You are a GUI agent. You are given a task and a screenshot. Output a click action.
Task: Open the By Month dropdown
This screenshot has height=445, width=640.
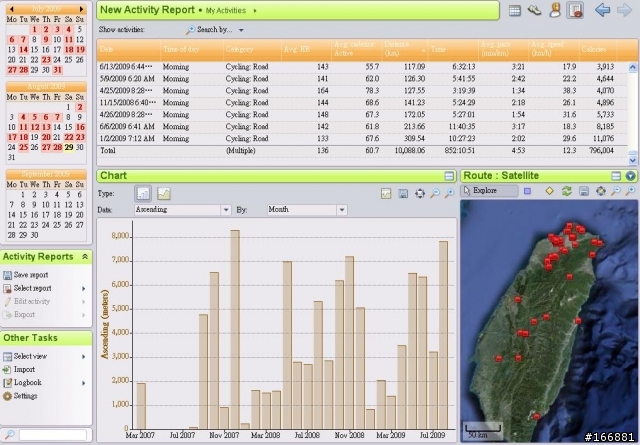[342, 210]
